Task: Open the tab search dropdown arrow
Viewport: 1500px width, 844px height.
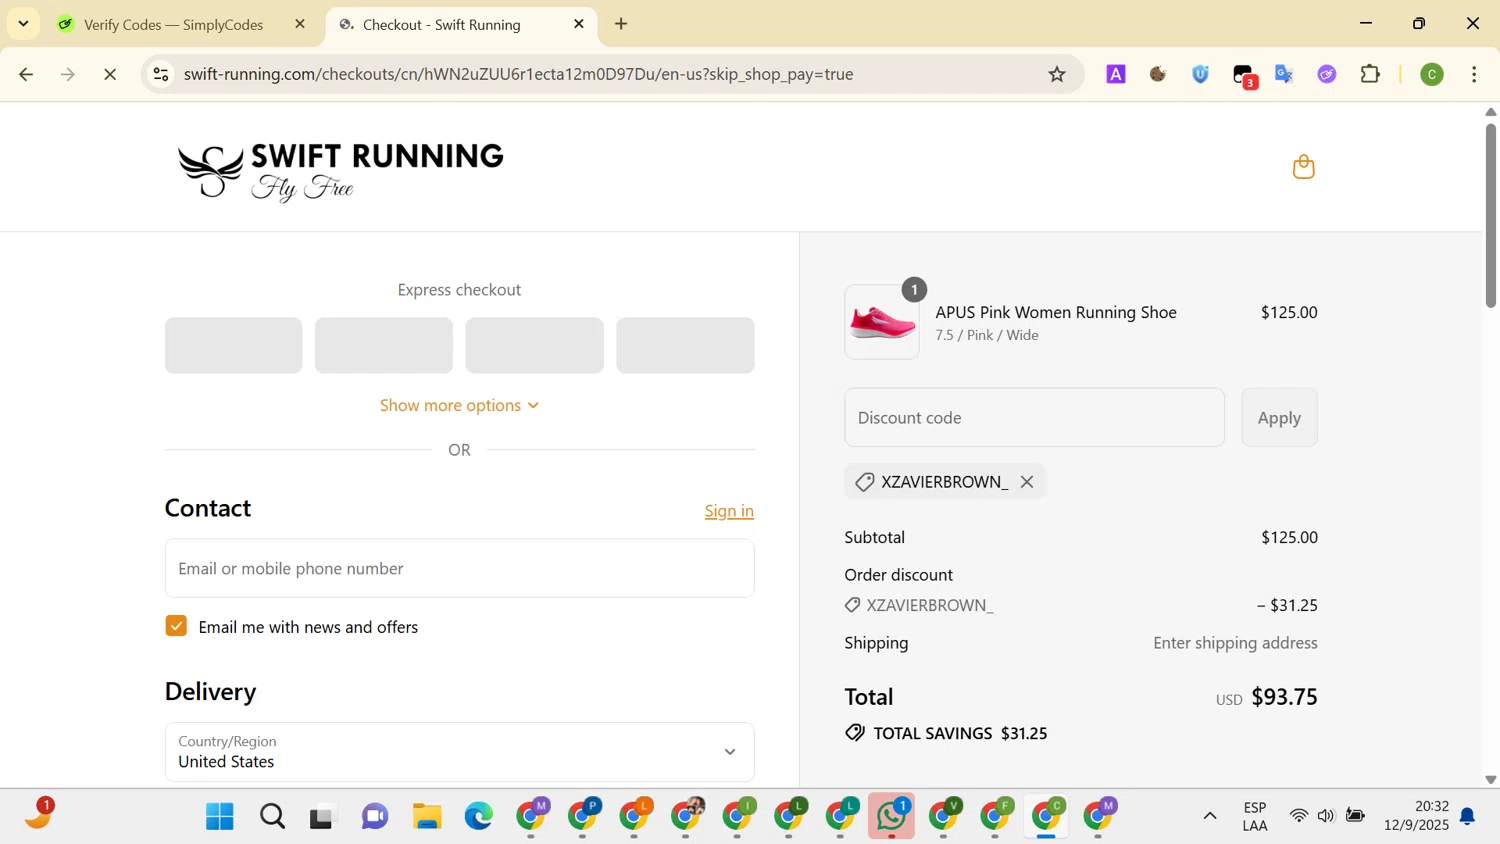Action: 23,24
